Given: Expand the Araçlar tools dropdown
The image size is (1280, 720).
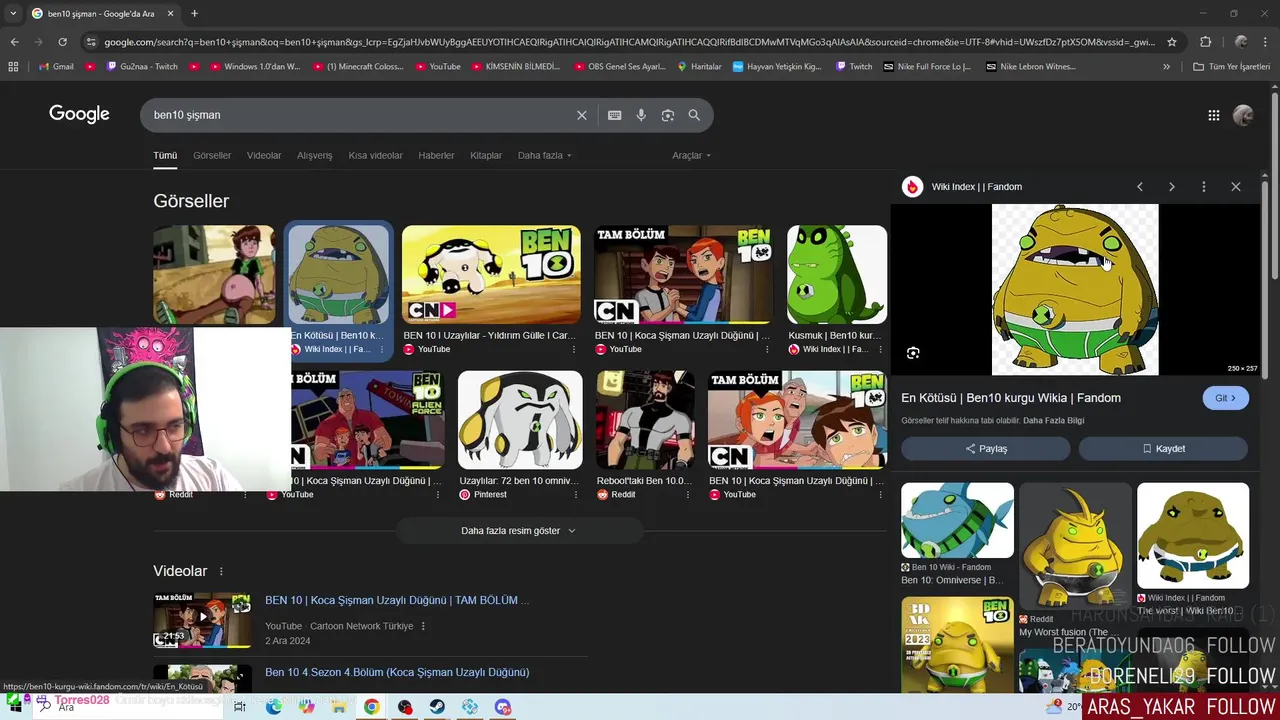Looking at the screenshot, I should tap(691, 156).
